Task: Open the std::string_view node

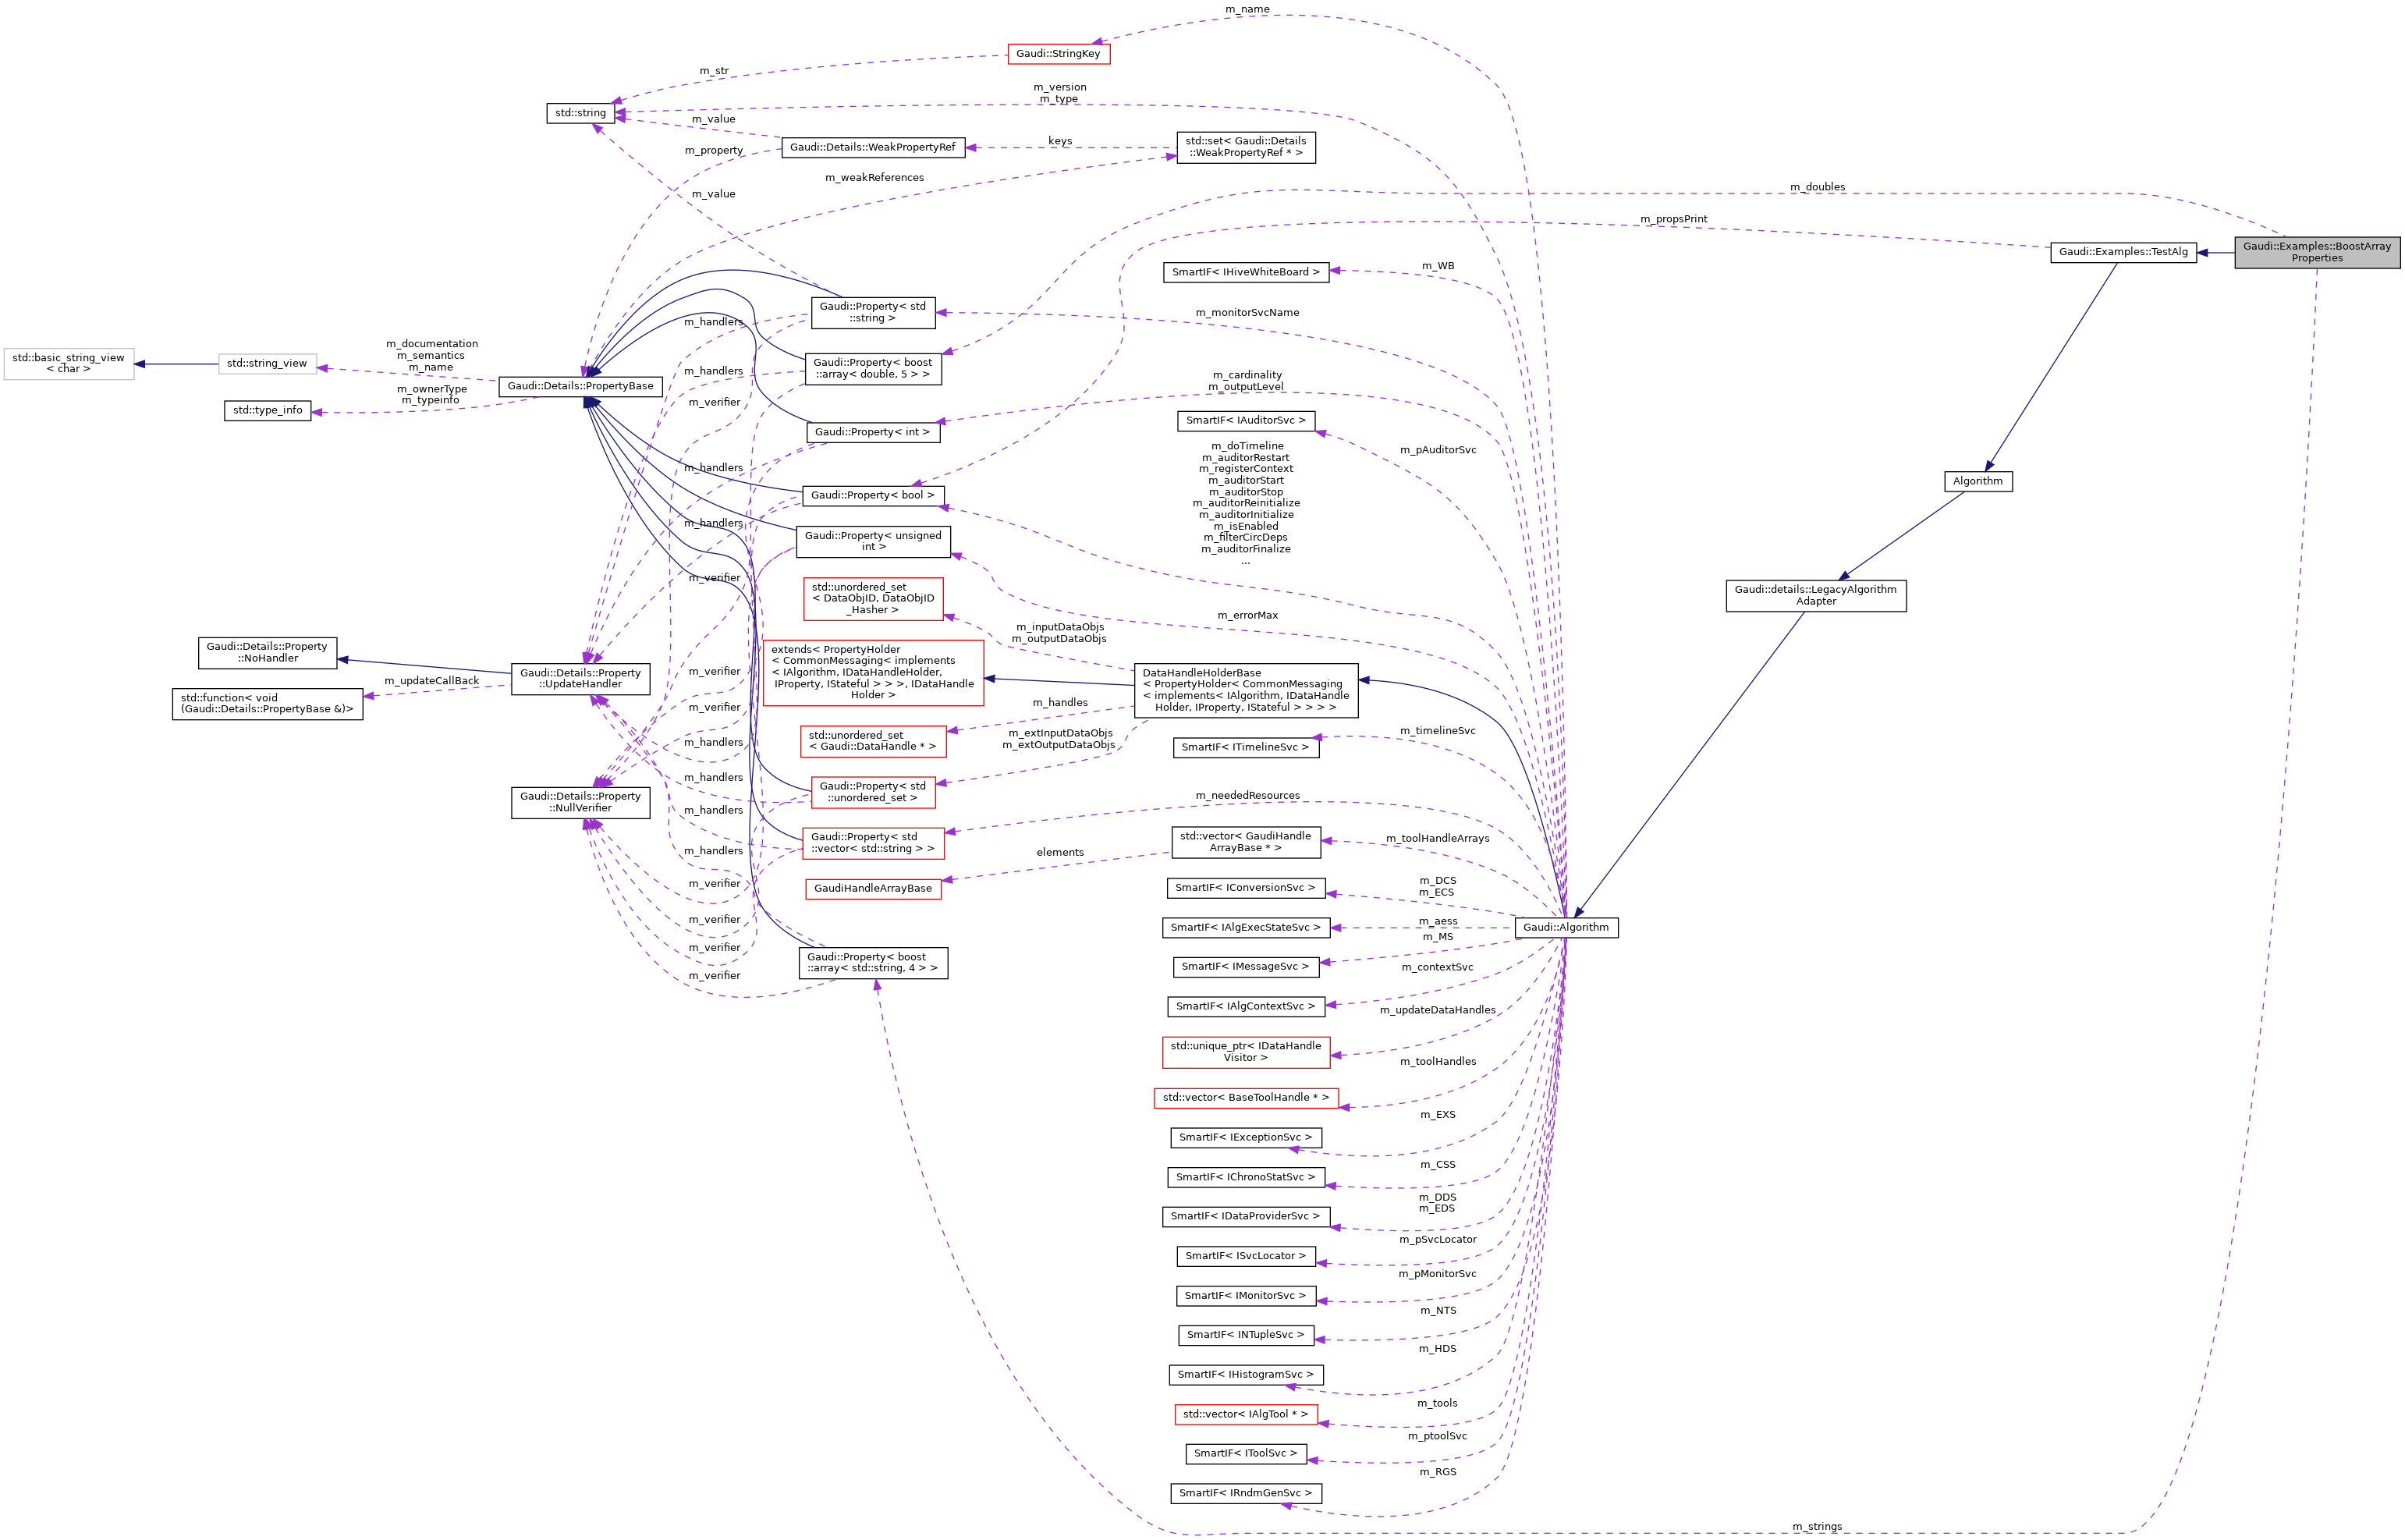Action: click(267, 364)
